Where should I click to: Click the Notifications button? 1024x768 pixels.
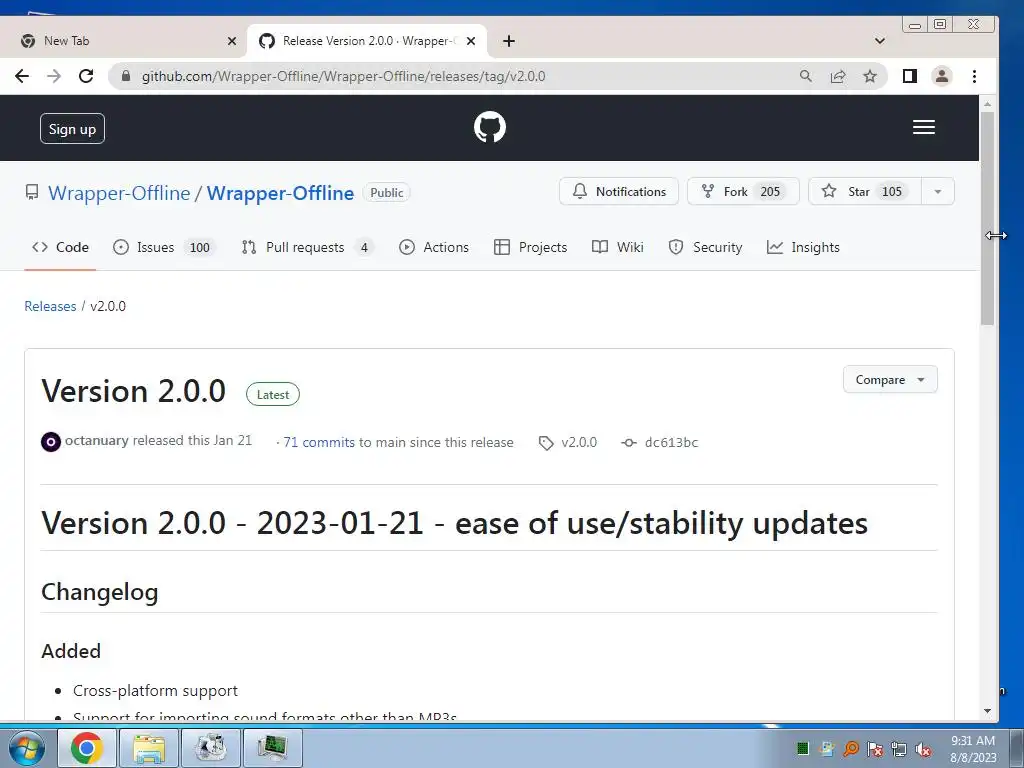point(618,191)
